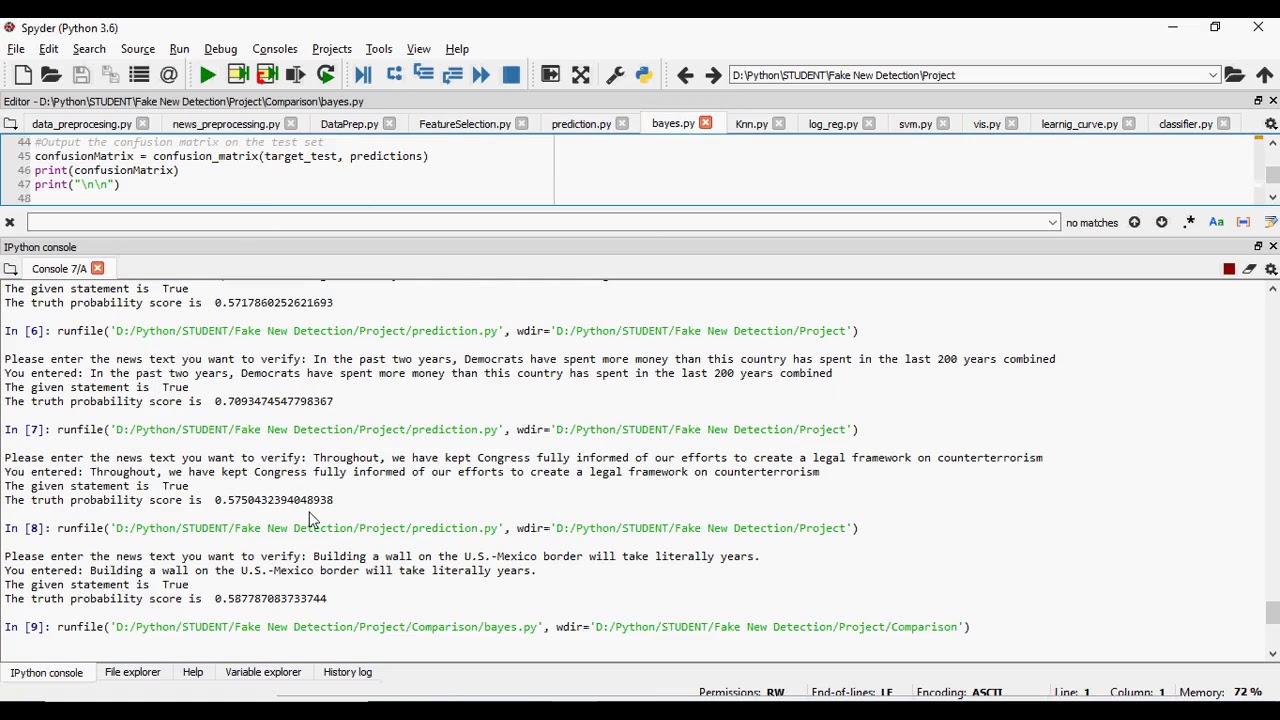
Task: Run current cell and advance to next
Action: click(x=266, y=75)
